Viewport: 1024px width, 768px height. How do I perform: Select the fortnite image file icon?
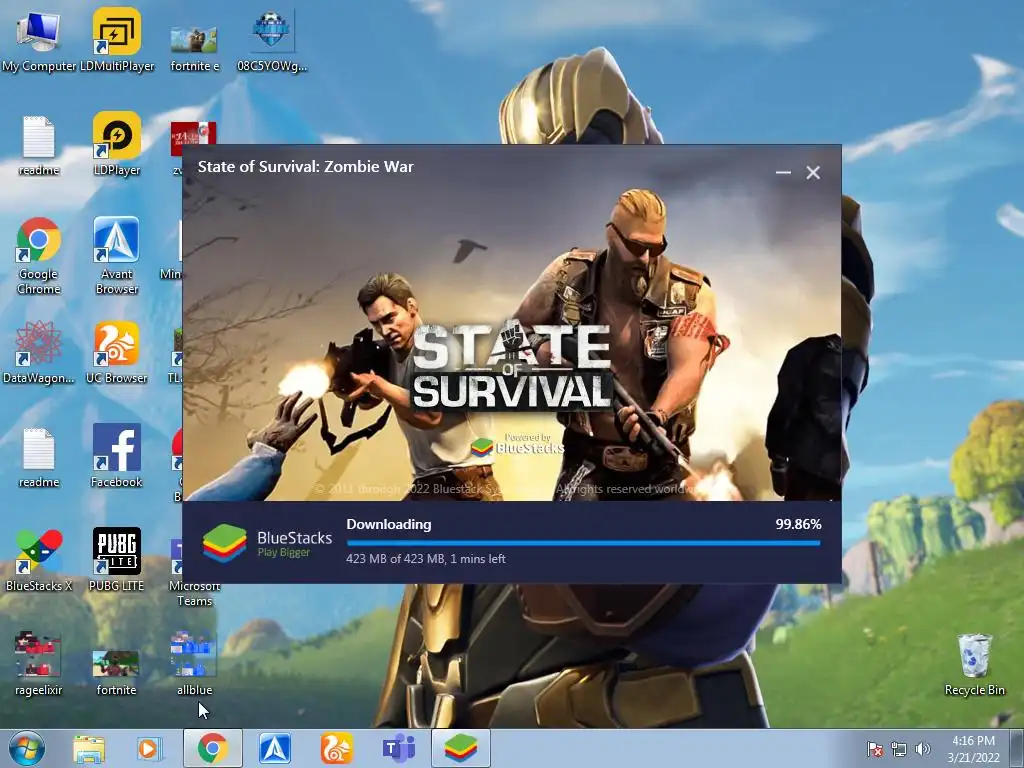[117, 673]
